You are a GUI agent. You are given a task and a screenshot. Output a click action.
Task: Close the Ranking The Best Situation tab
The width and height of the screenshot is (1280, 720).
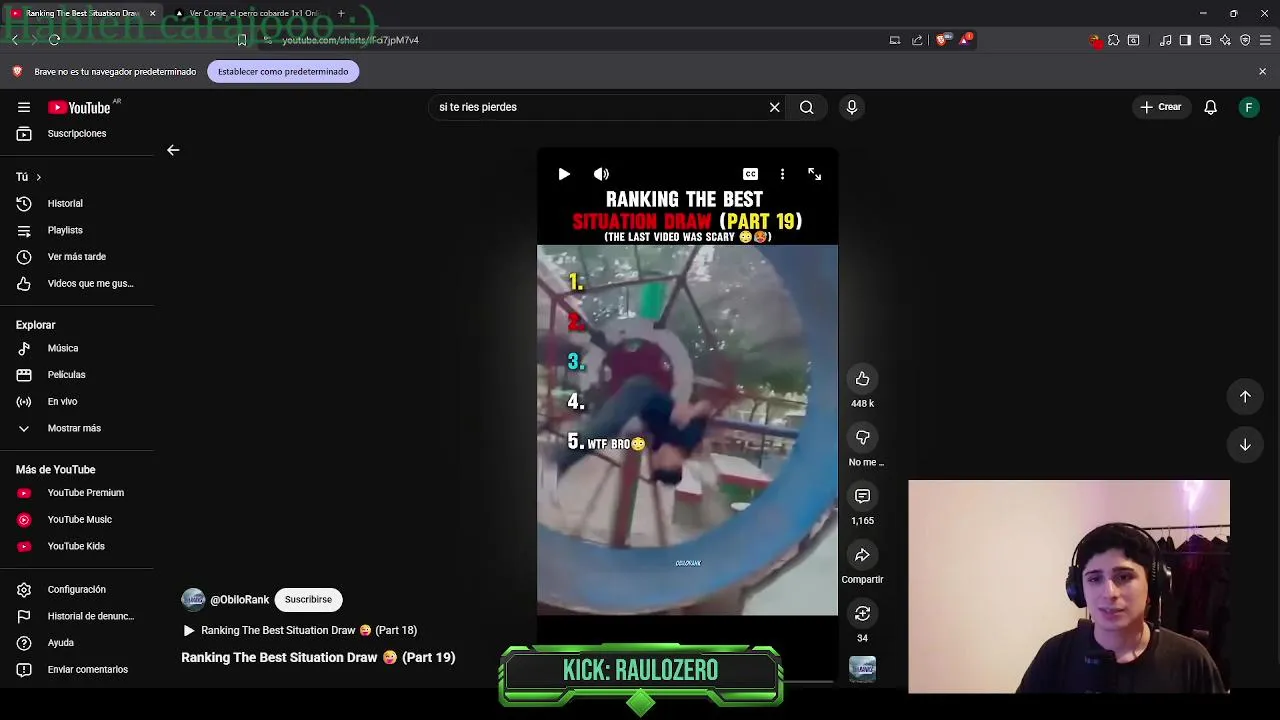pos(152,13)
